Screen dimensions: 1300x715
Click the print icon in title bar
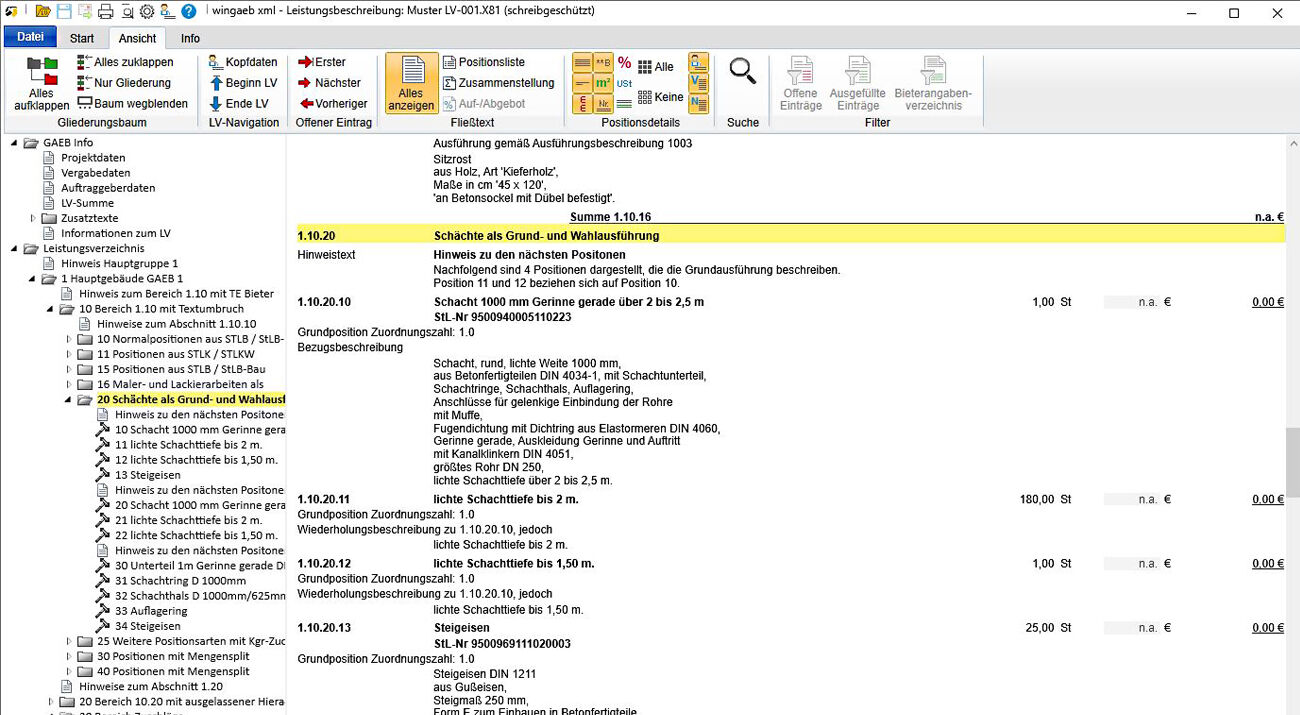[x=106, y=12]
